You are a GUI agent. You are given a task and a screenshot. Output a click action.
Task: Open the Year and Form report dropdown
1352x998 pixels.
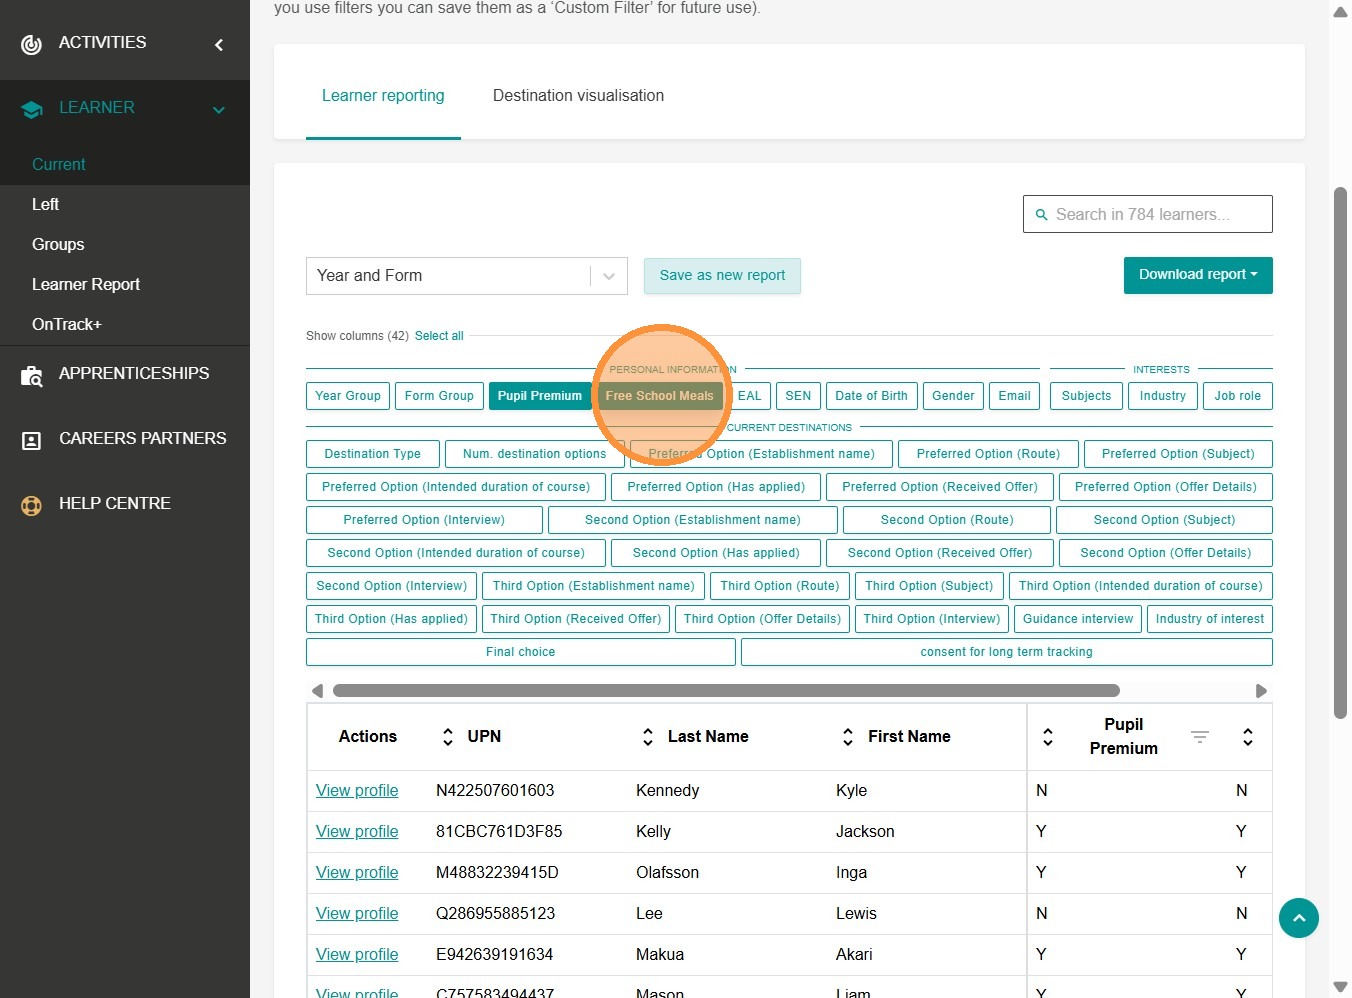(x=467, y=276)
